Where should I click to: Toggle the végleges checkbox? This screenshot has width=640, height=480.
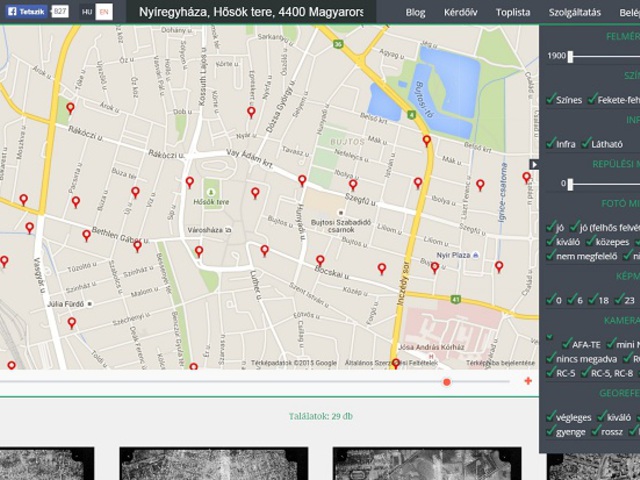coord(551,416)
